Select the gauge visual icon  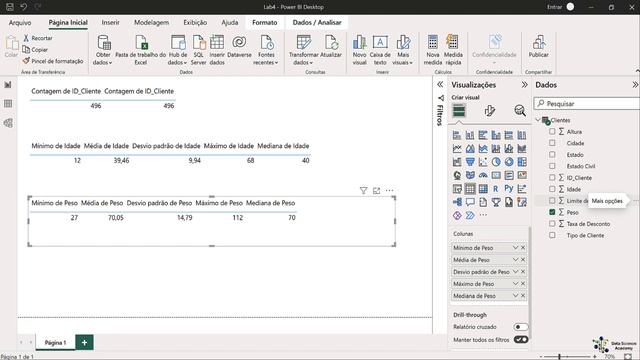pyautogui.click(x=483, y=176)
